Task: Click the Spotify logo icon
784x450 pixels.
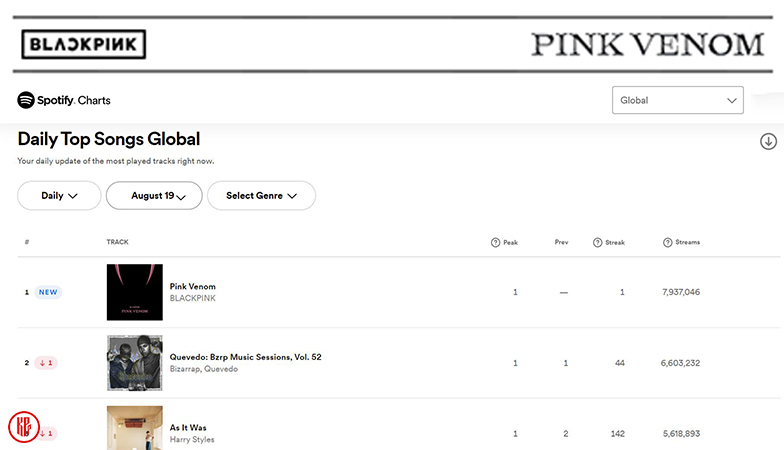Action: pyautogui.click(x=26, y=100)
